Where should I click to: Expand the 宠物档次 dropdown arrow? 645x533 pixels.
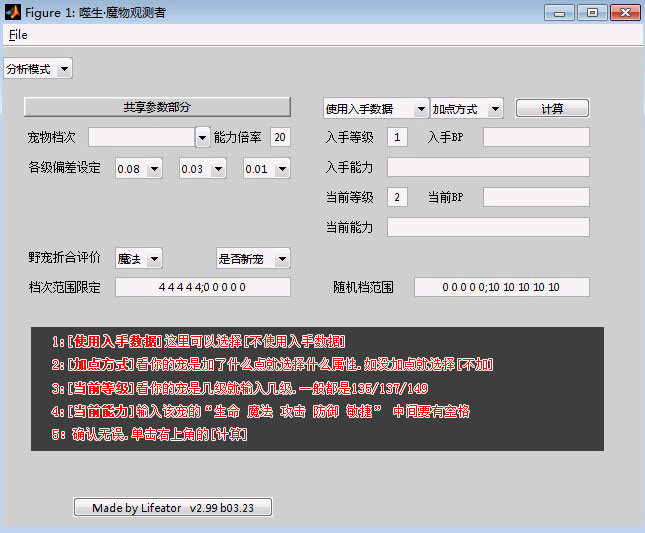(202, 137)
